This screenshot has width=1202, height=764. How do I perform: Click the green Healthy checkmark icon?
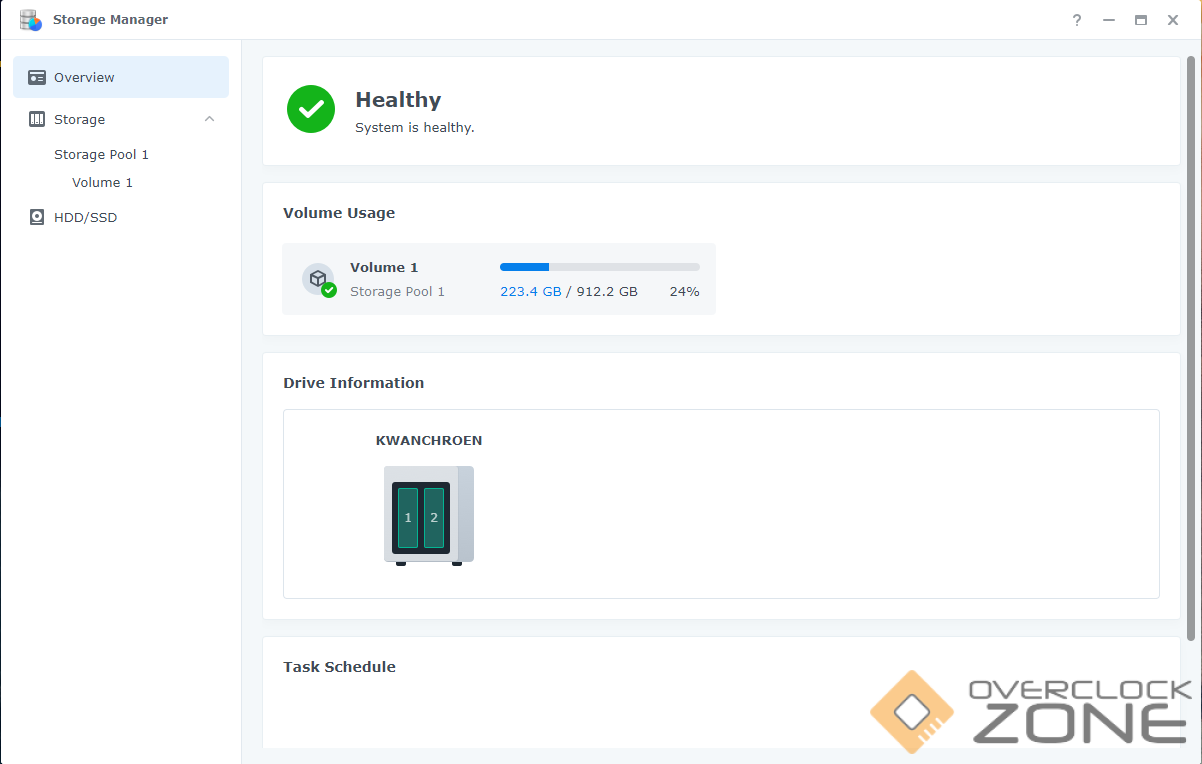click(x=311, y=109)
